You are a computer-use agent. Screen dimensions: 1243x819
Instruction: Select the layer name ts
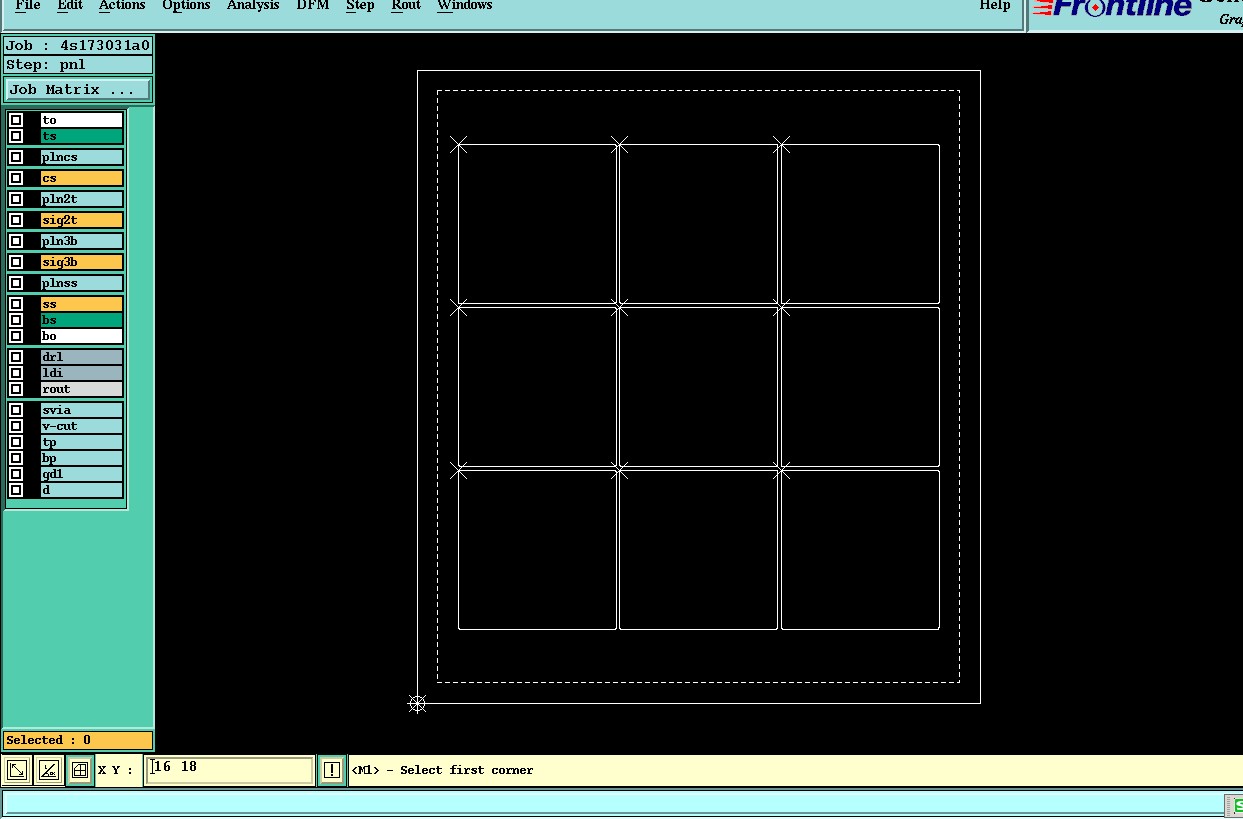coord(81,136)
